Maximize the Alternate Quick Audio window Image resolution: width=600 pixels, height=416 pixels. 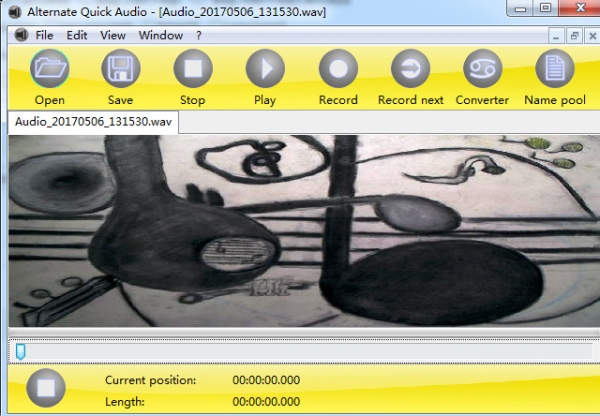546,8
